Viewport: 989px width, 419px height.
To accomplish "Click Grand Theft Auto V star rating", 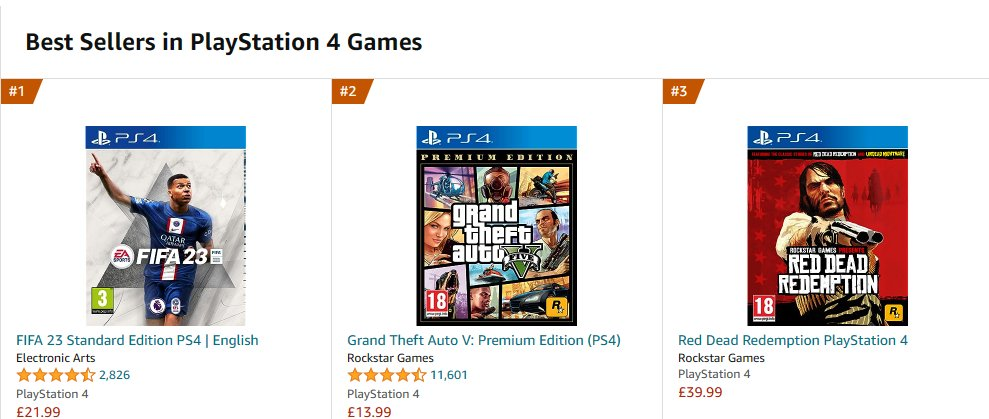I will coord(386,375).
